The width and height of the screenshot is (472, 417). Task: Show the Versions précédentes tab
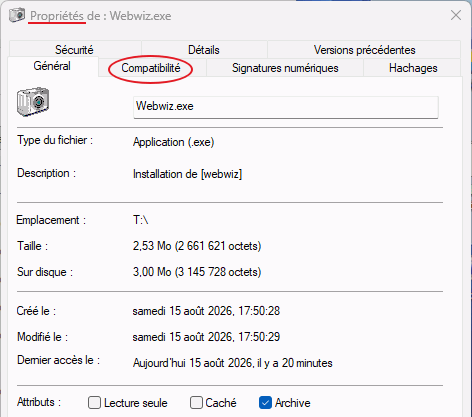(x=364, y=50)
